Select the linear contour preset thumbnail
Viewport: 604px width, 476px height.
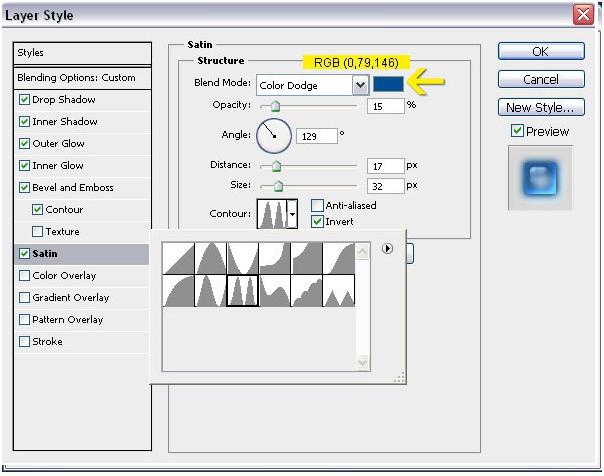(x=178, y=258)
